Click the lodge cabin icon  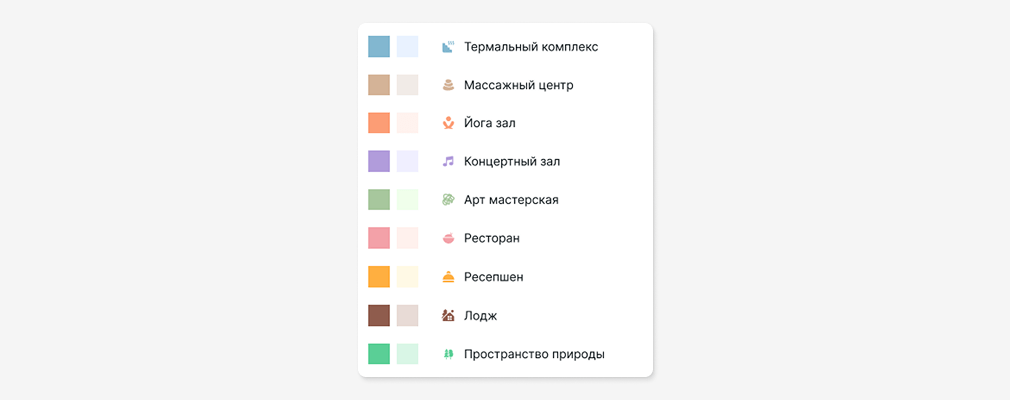click(x=448, y=315)
